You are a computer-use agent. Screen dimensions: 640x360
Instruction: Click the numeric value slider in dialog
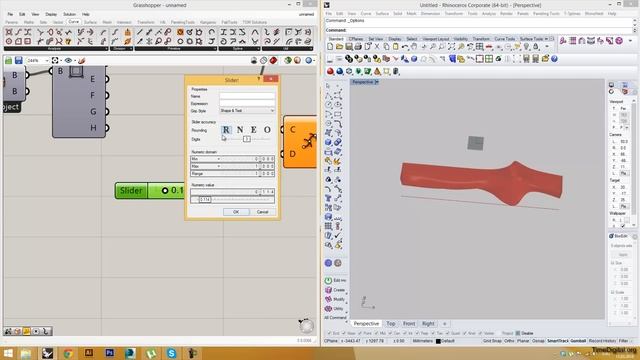click(232, 199)
